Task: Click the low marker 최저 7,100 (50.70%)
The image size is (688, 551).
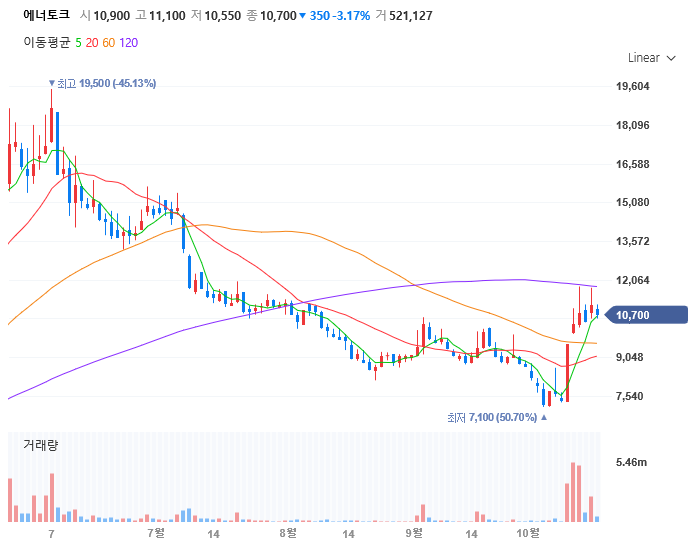Action: click(x=497, y=417)
